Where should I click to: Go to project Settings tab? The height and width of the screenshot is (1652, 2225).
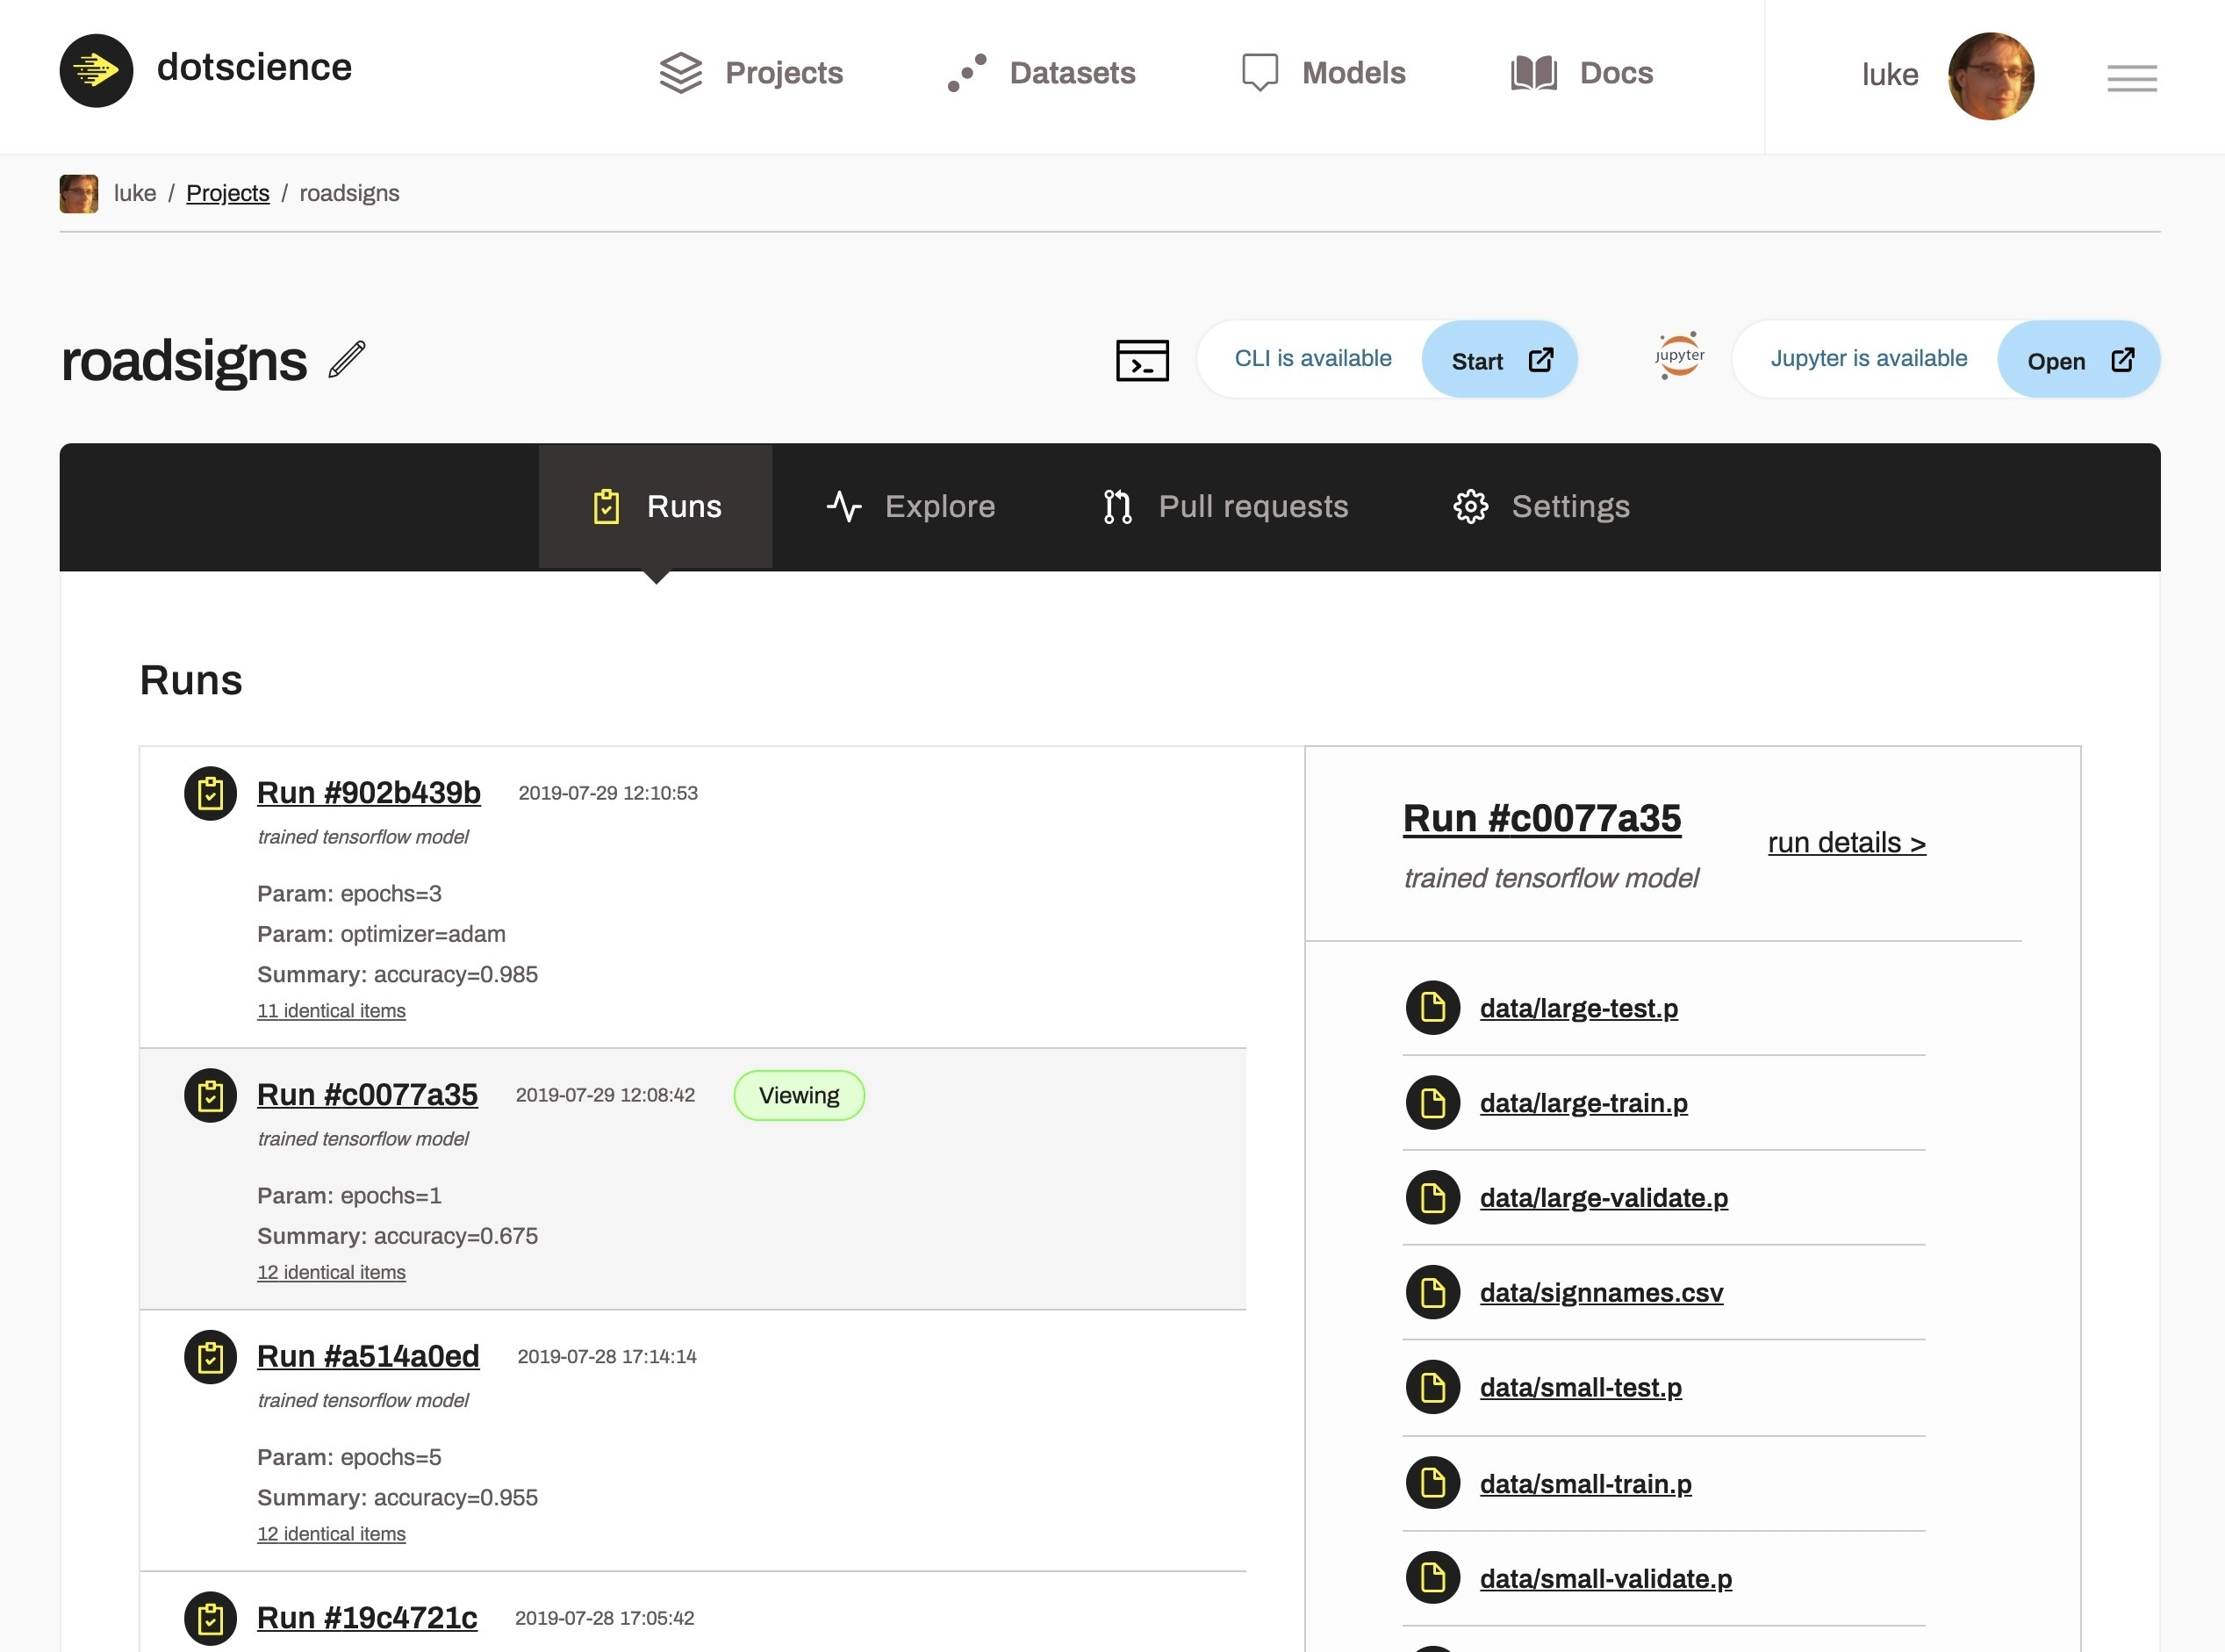point(1541,507)
